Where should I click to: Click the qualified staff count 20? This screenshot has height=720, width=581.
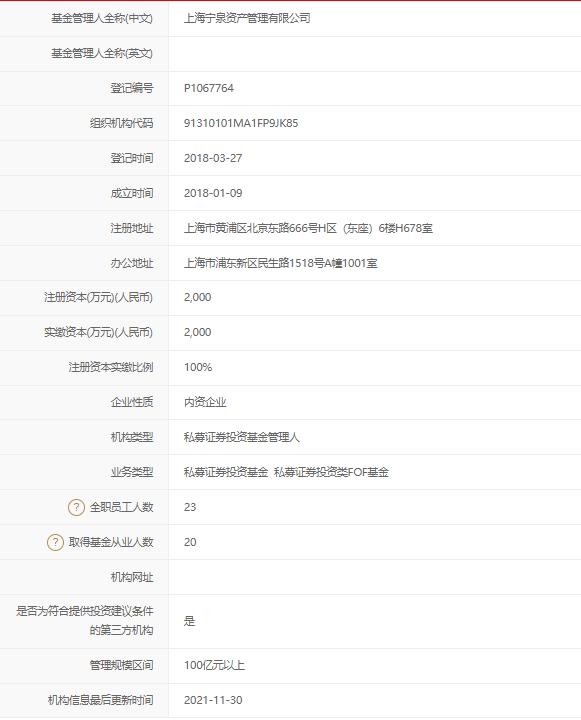(190, 542)
